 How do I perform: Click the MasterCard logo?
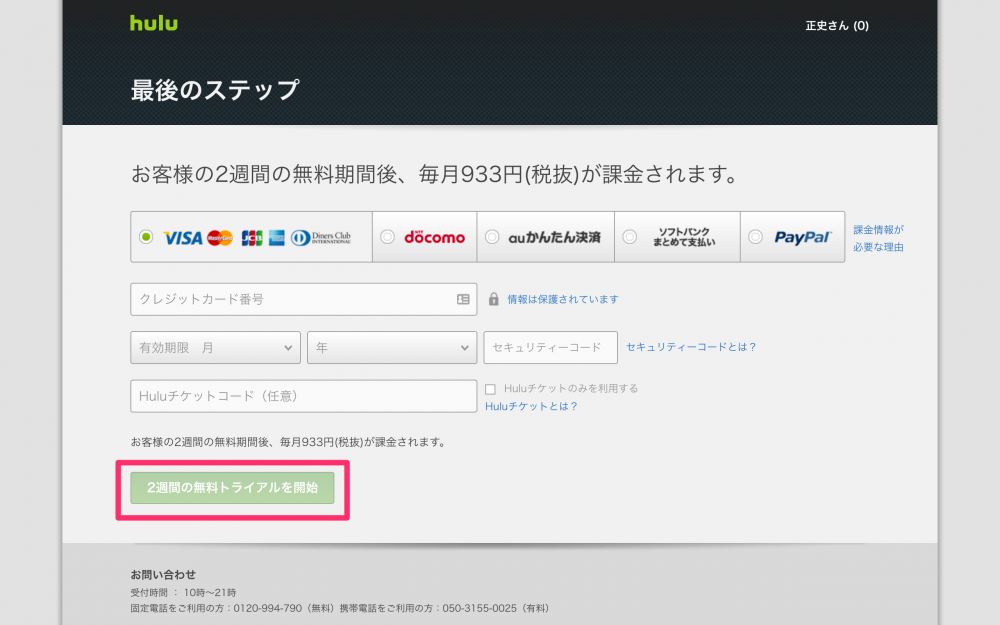coord(220,238)
